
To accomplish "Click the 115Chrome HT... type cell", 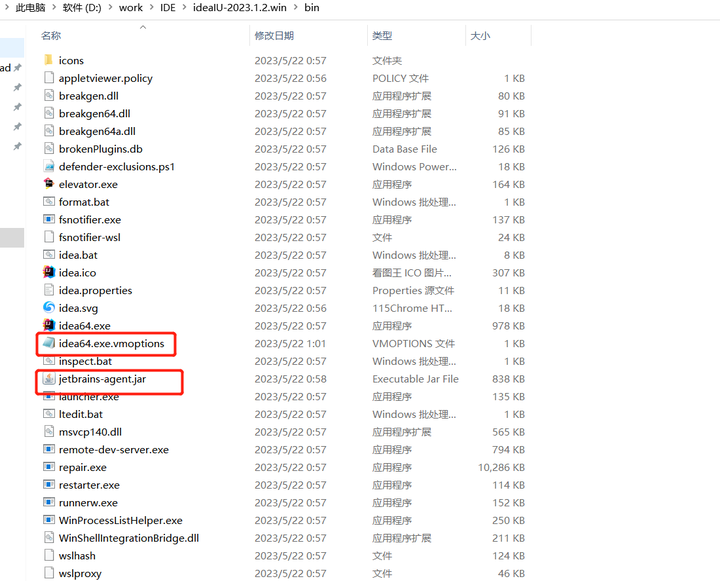I will (412, 308).
